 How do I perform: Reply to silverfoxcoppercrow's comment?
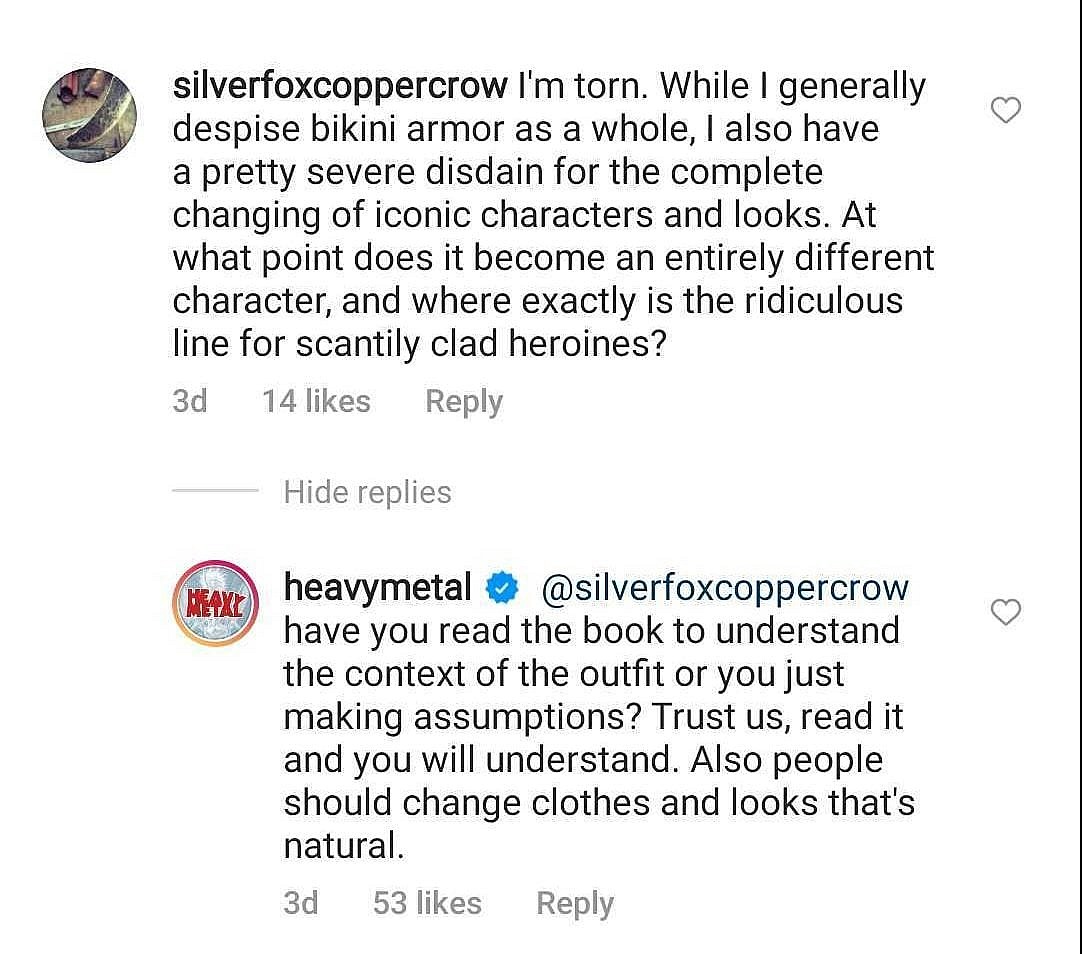pyautogui.click(x=463, y=401)
